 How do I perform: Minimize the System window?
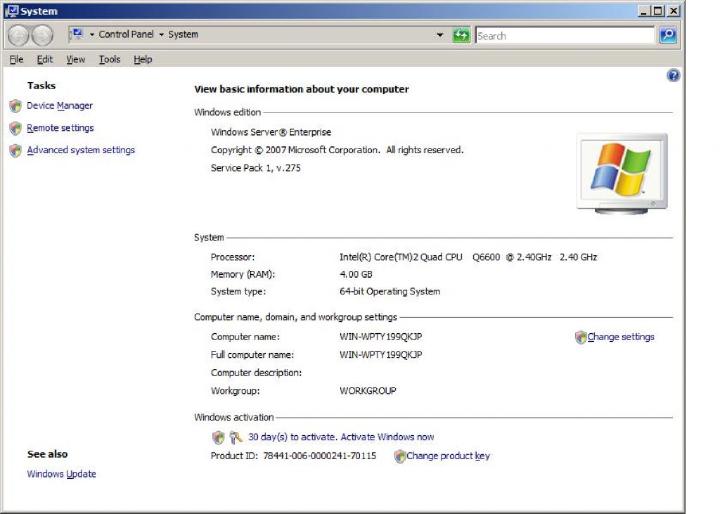(643, 11)
